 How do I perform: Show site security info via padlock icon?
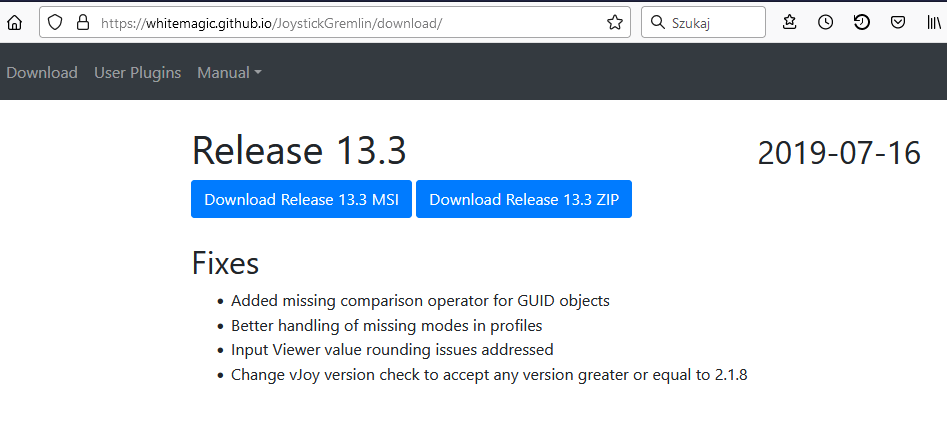pos(83,22)
